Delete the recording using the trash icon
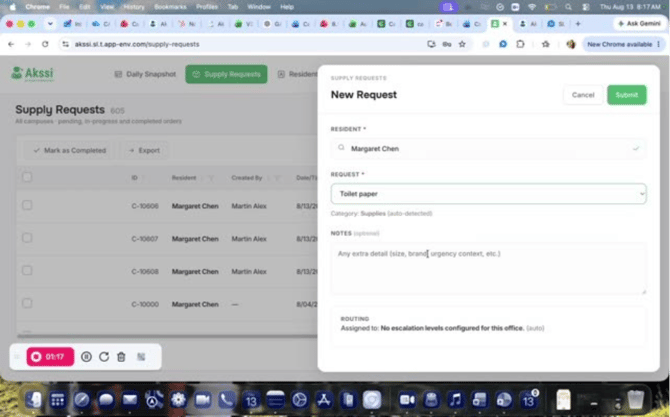 point(121,357)
